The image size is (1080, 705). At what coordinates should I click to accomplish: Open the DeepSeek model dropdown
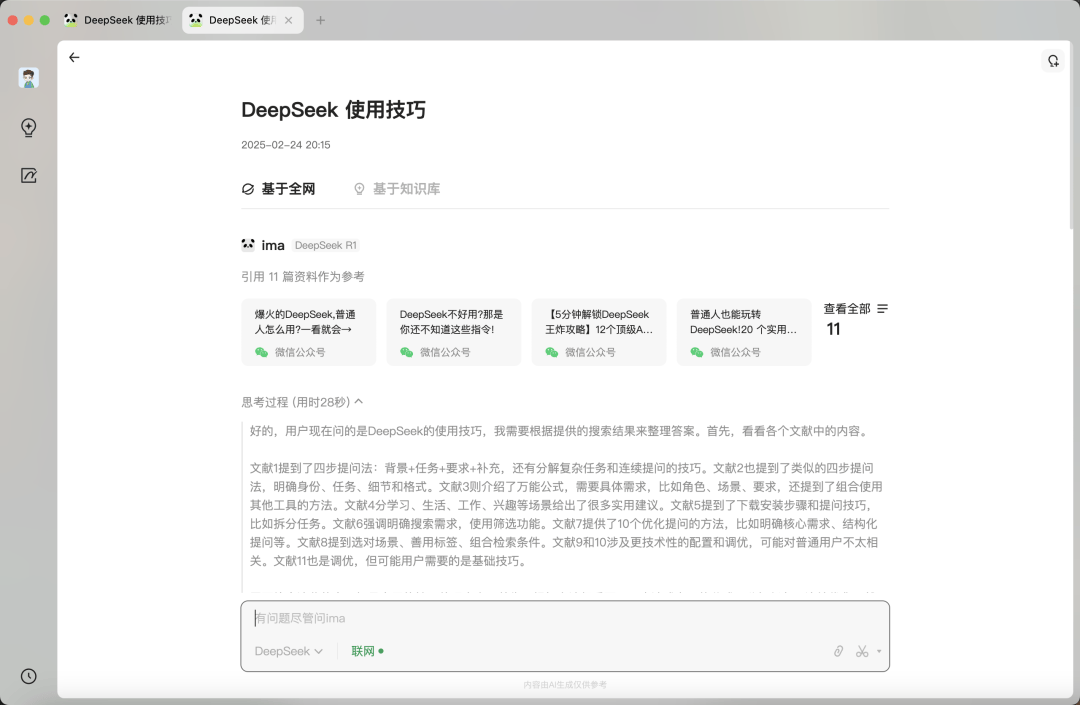[289, 651]
